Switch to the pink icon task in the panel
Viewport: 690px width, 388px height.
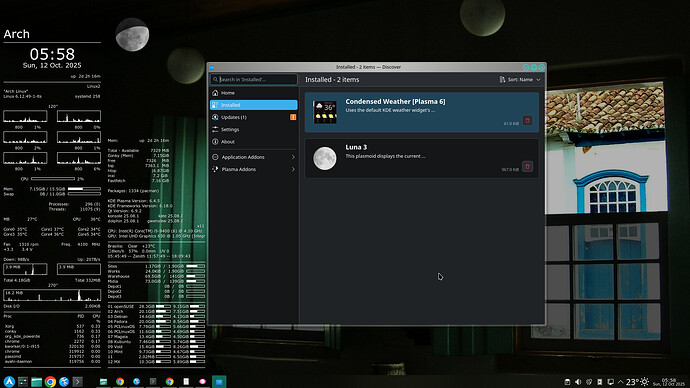click(202, 381)
